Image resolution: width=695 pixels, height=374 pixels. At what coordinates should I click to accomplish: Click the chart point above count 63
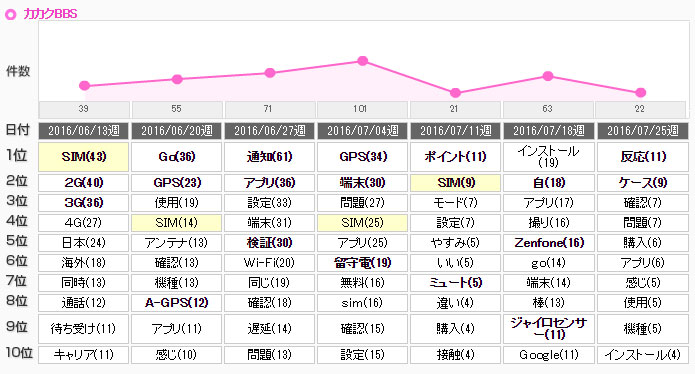548,76
